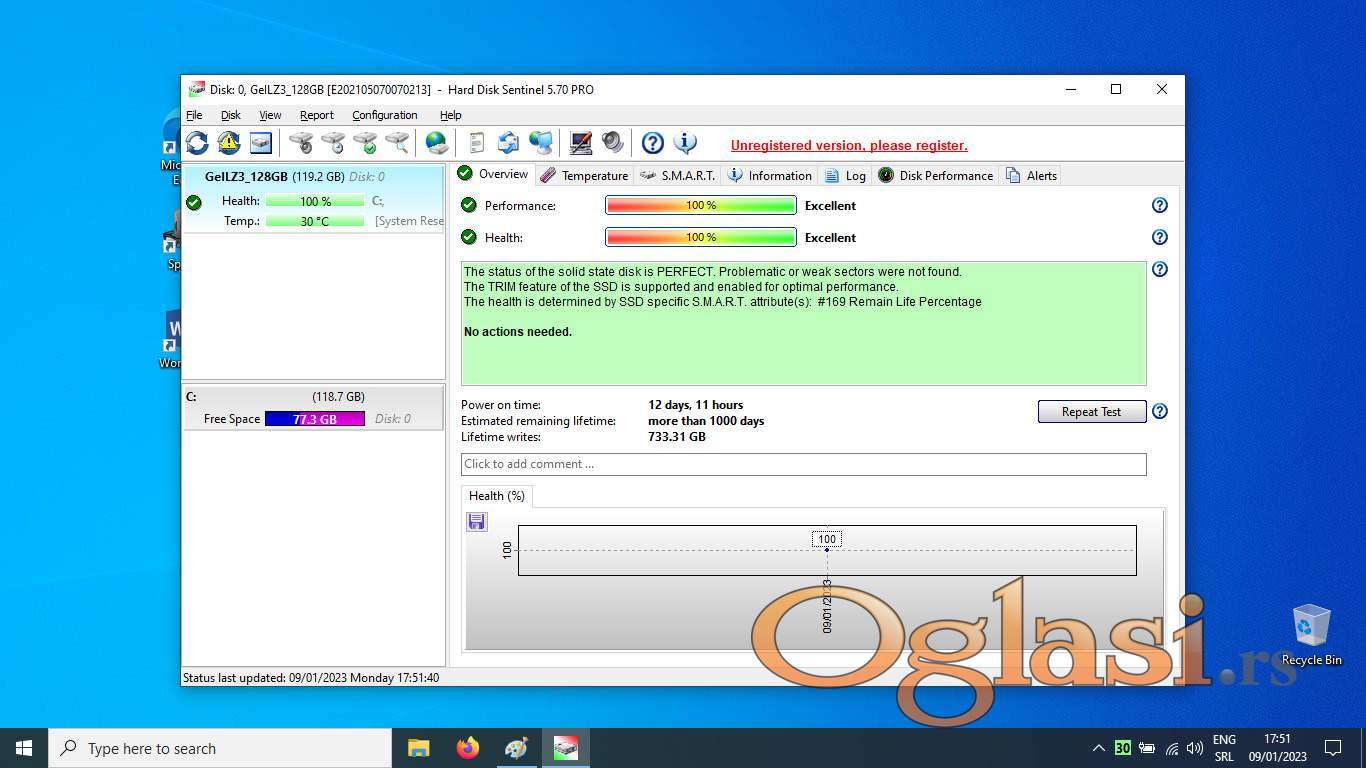
Task: Open Firefox from the Windows taskbar
Action: [x=467, y=748]
